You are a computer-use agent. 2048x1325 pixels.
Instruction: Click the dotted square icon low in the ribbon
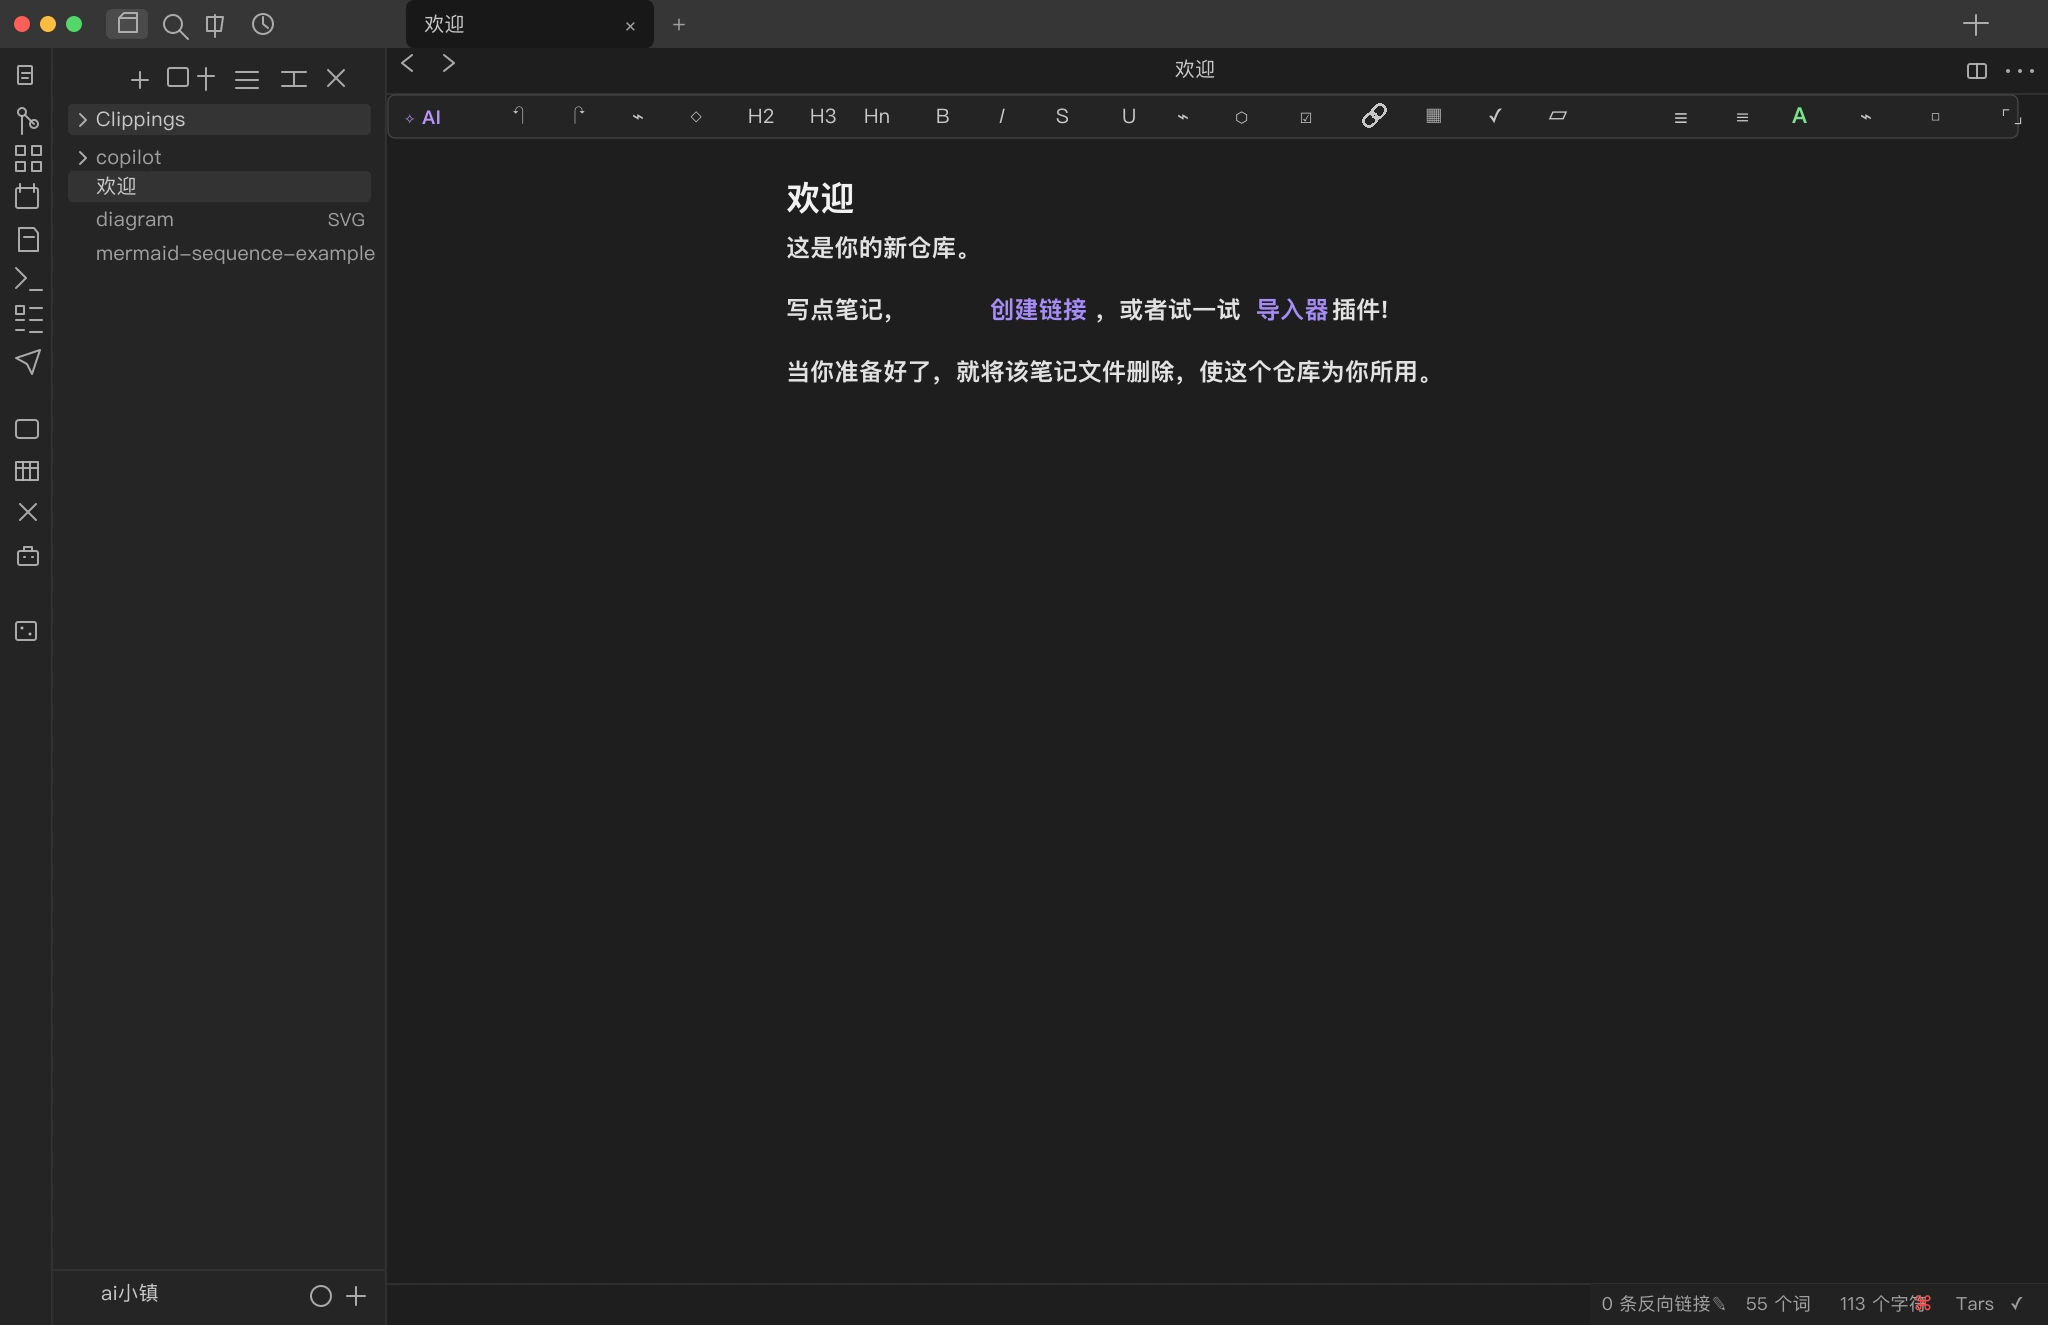point(27,631)
